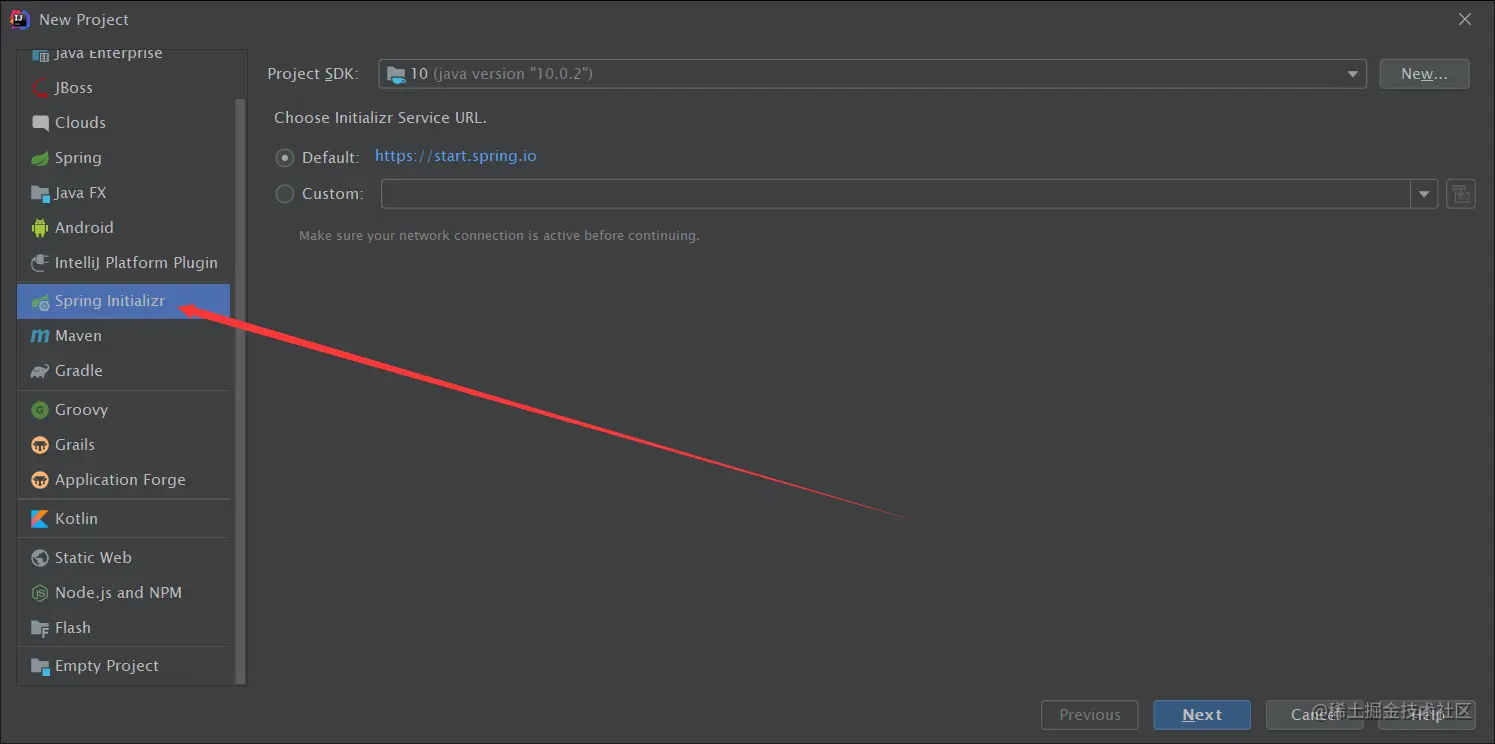The width and height of the screenshot is (1495, 744).
Task: Choose Flash project type
Action: pyautogui.click(x=124, y=628)
